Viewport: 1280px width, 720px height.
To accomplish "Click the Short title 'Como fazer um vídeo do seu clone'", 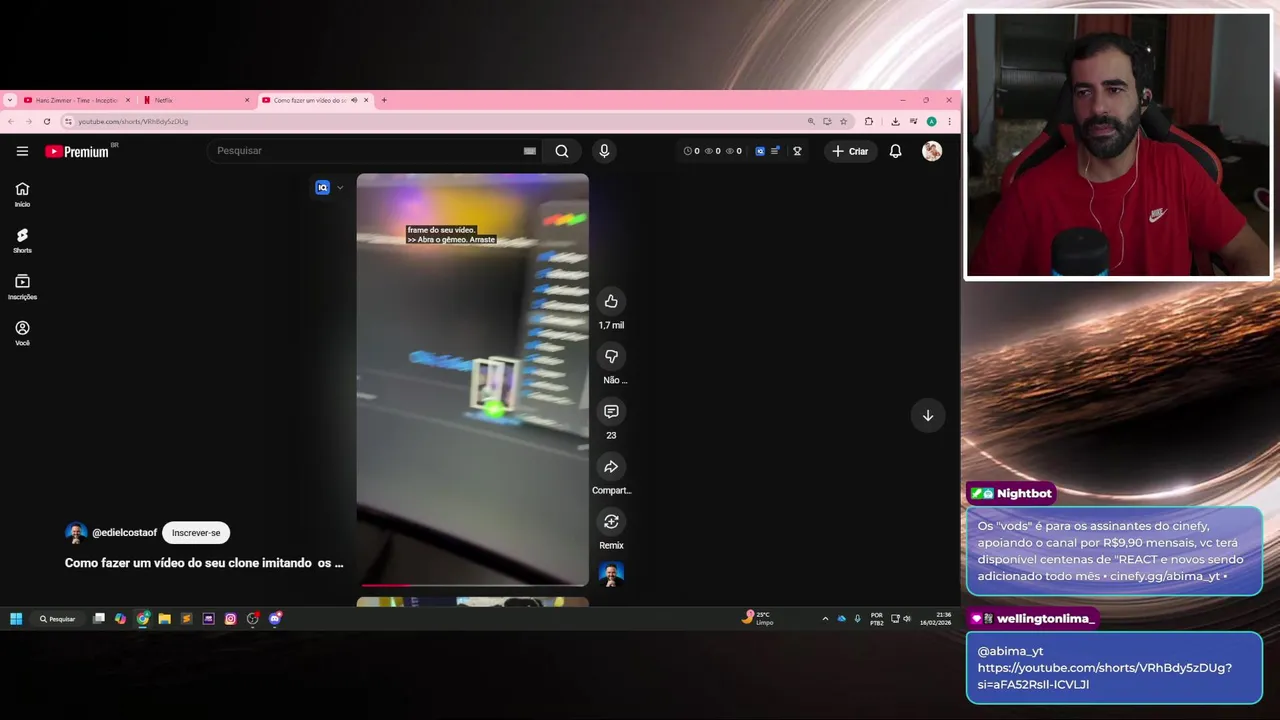I will 204,563.
